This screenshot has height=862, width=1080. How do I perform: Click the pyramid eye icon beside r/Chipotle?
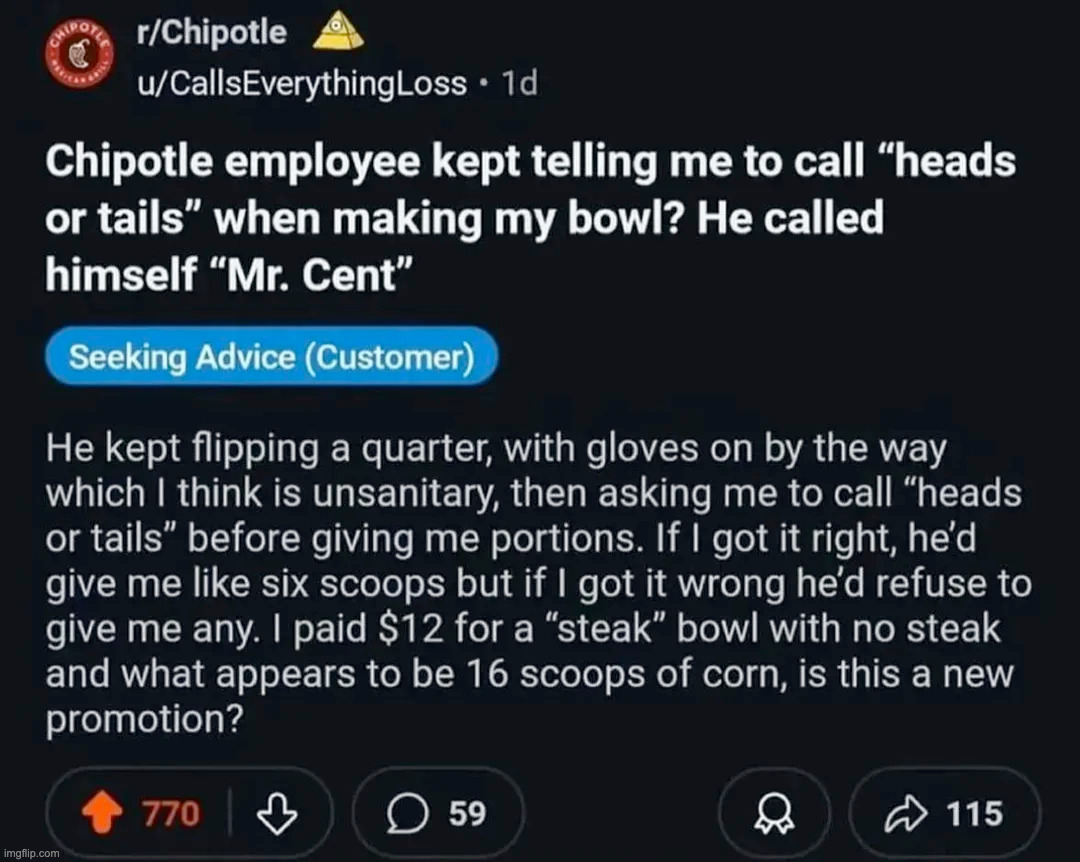[339, 34]
